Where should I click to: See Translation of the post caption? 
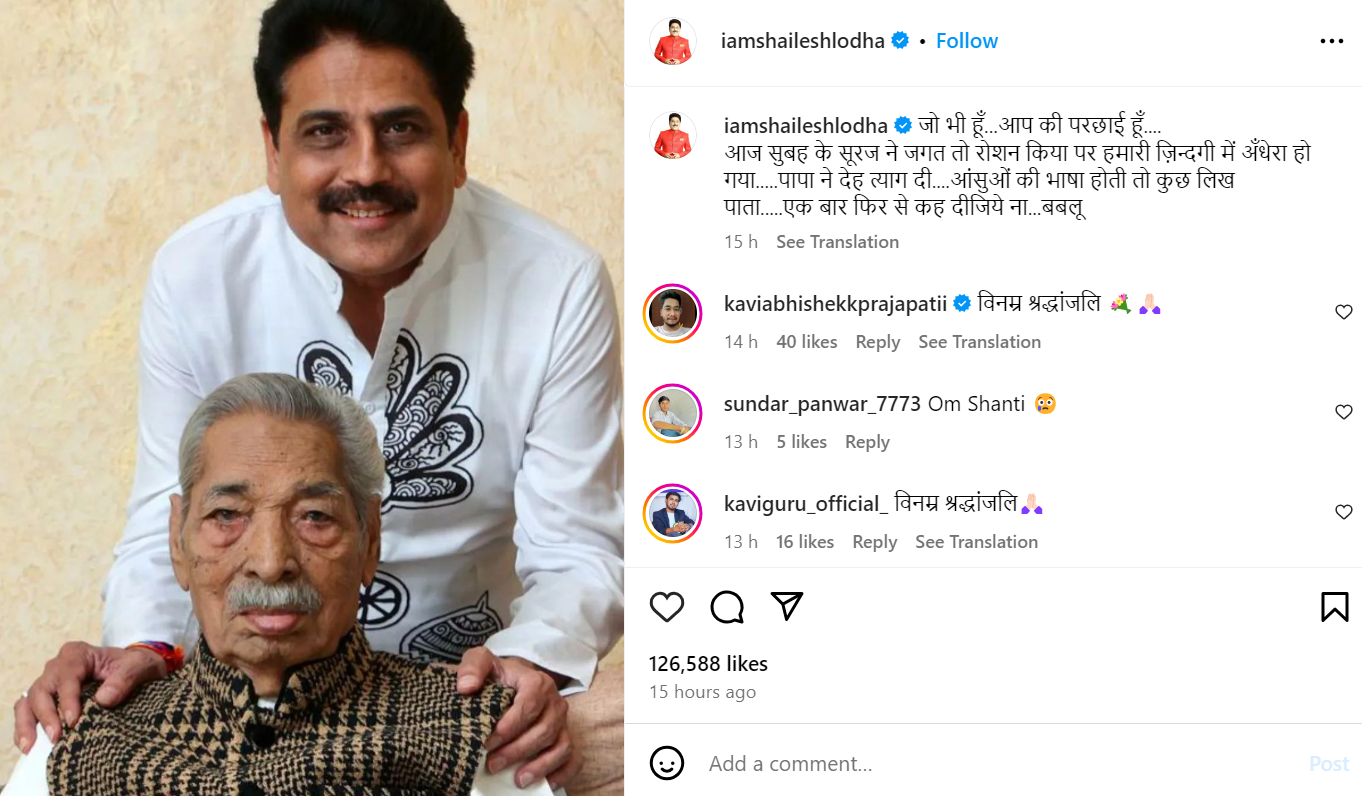pyautogui.click(x=837, y=242)
